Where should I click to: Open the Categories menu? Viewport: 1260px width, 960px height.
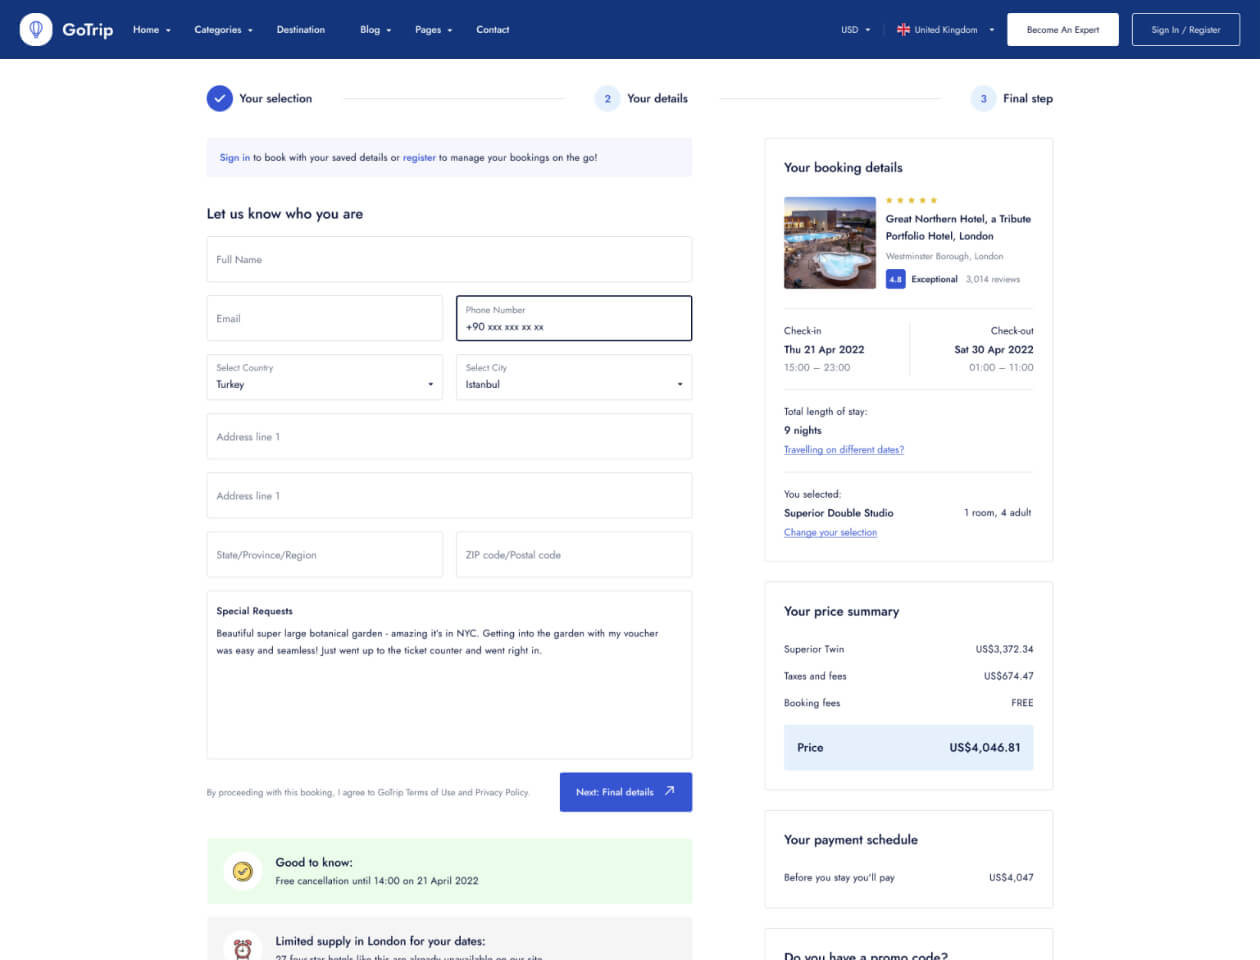tap(223, 30)
